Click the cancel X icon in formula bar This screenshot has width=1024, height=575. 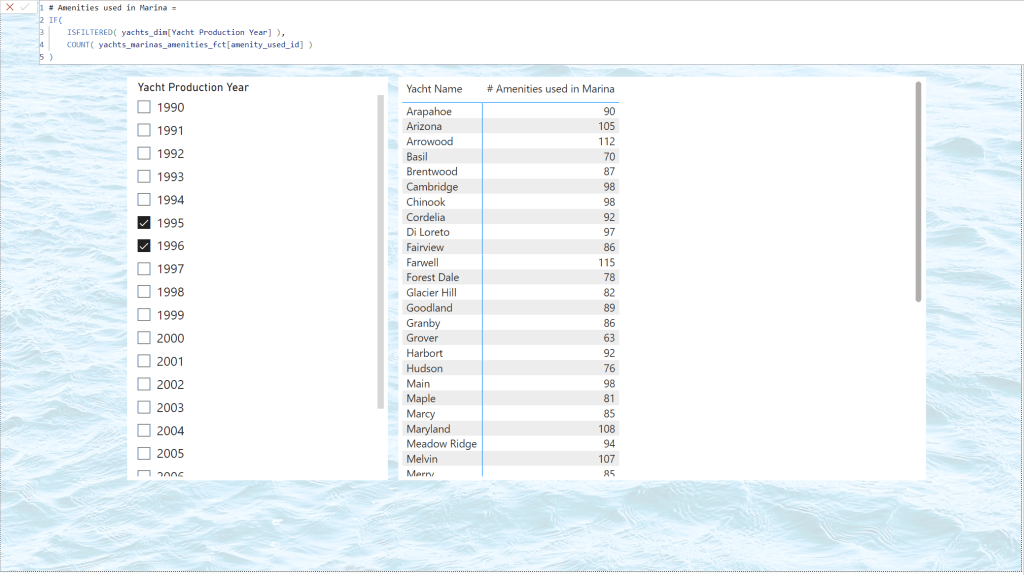pyautogui.click(x=10, y=7)
